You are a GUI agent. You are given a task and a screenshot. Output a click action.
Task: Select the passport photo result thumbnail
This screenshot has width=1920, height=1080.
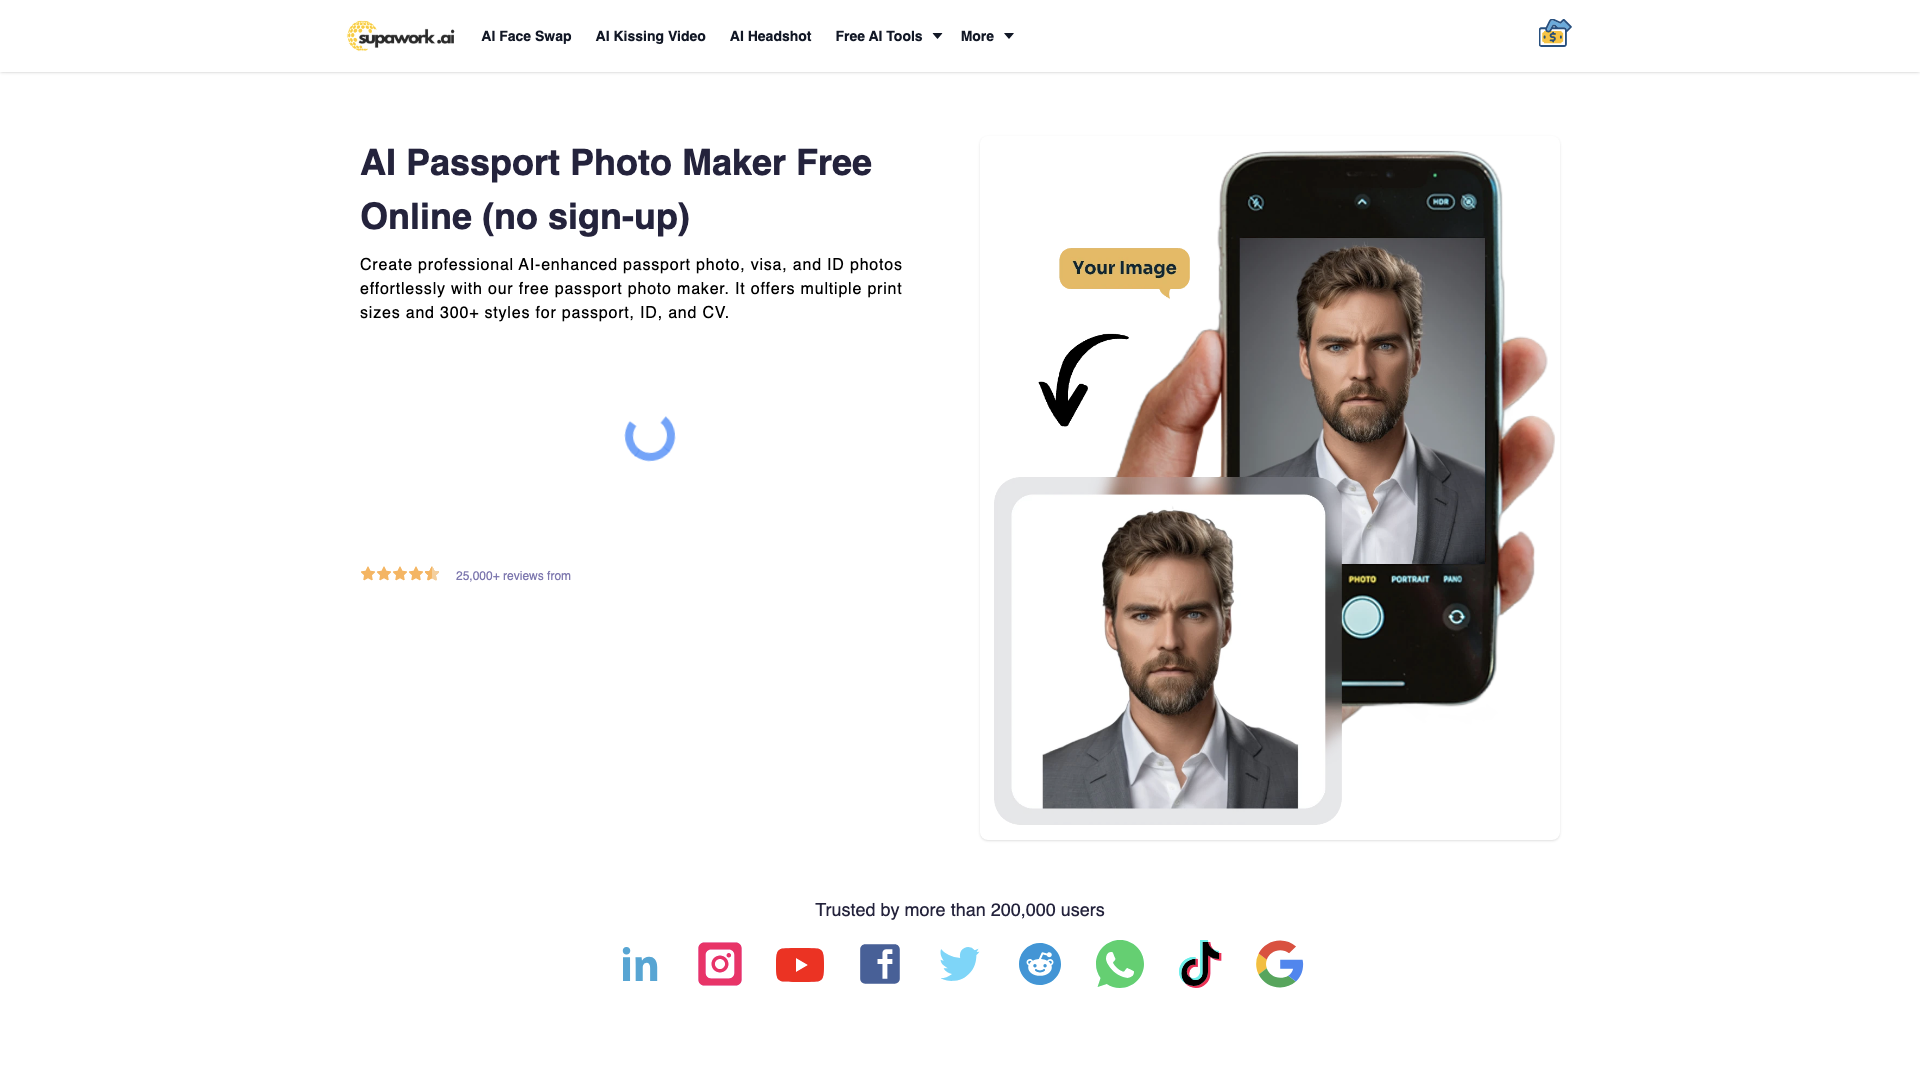1167,651
